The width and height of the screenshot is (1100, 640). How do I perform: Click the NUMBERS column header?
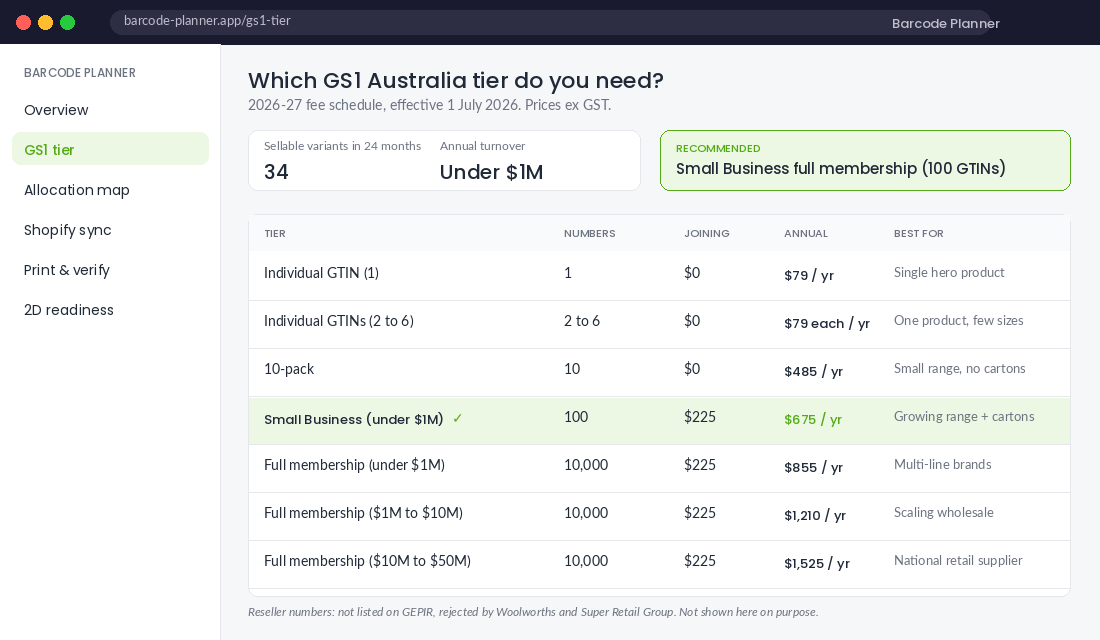click(589, 234)
